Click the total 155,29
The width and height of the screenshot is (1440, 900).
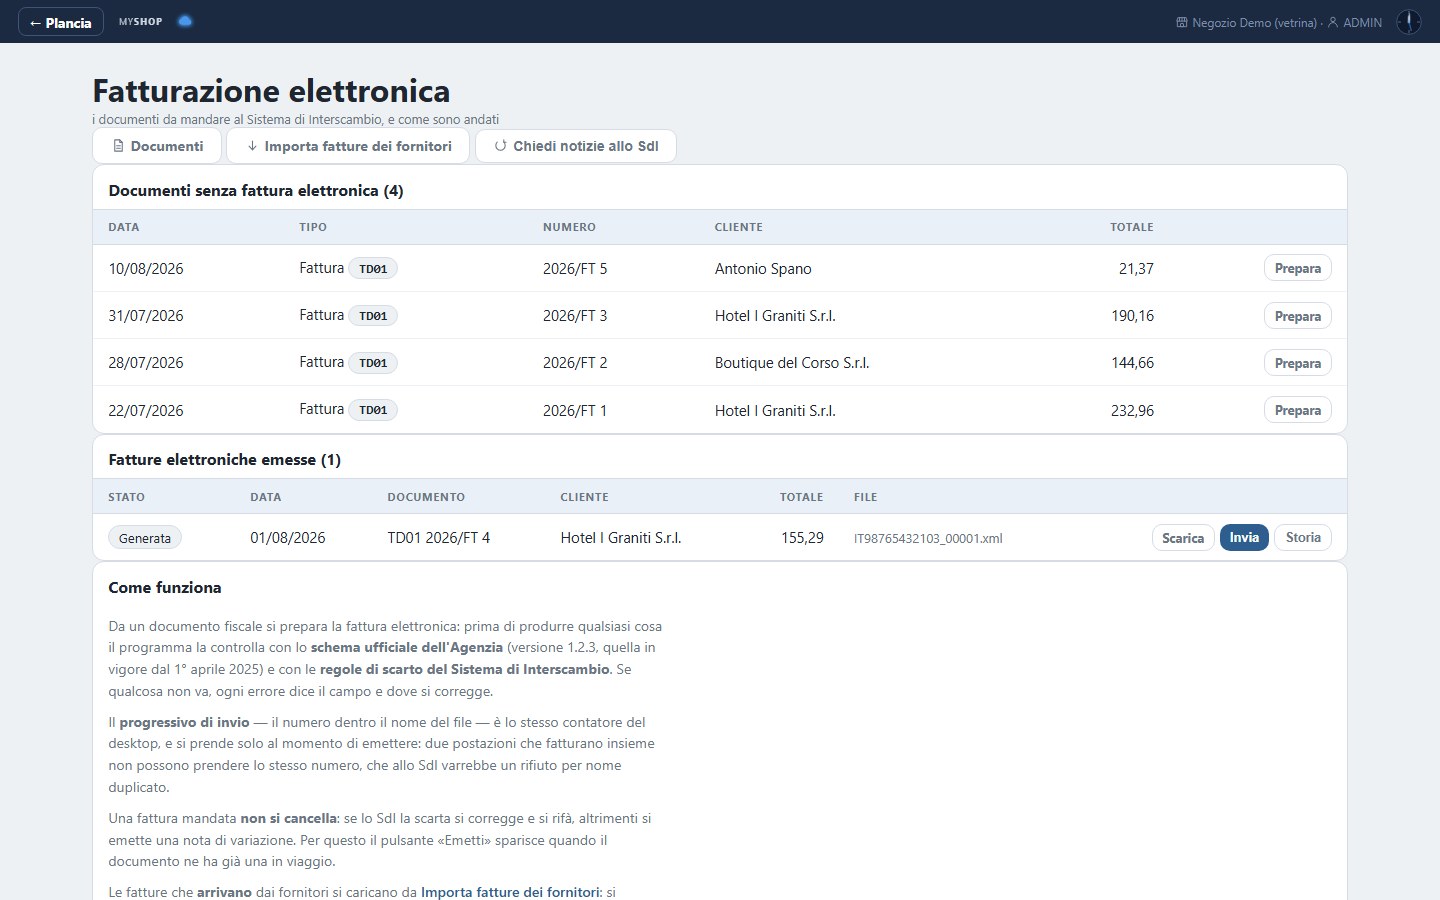click(x=802, y=538)
